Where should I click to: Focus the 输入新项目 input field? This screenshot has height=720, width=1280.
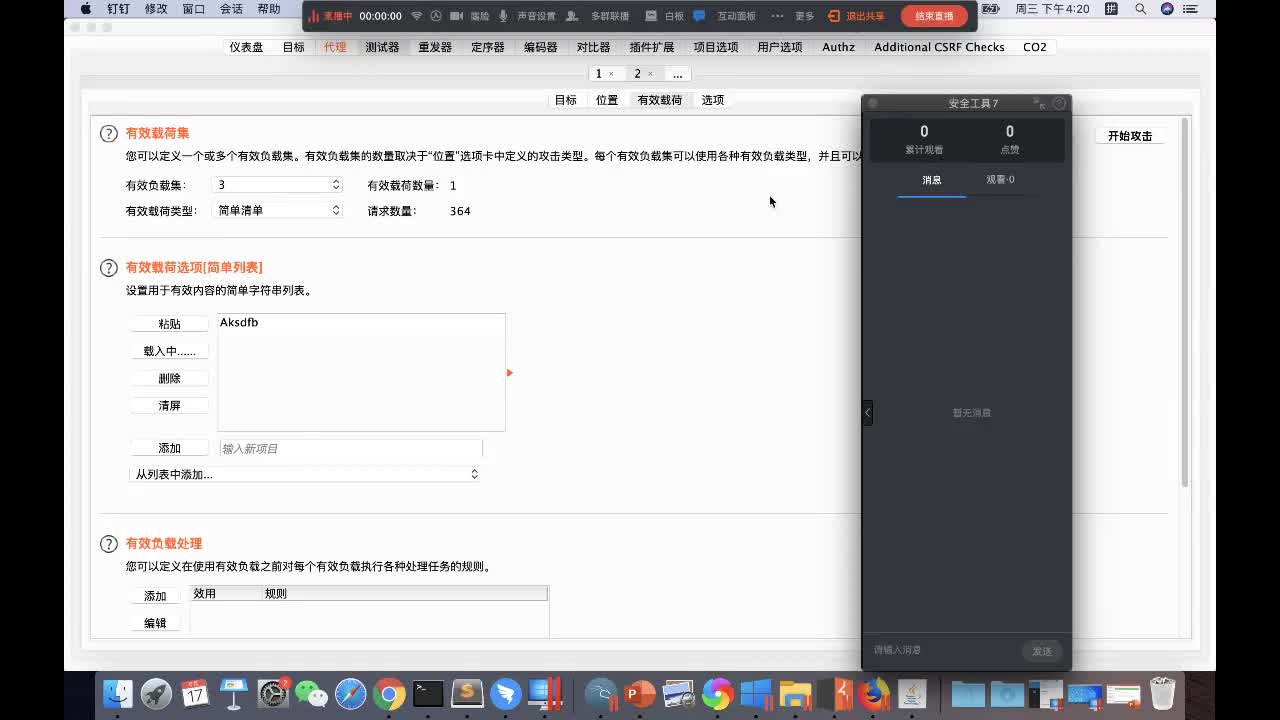(350, 448)
